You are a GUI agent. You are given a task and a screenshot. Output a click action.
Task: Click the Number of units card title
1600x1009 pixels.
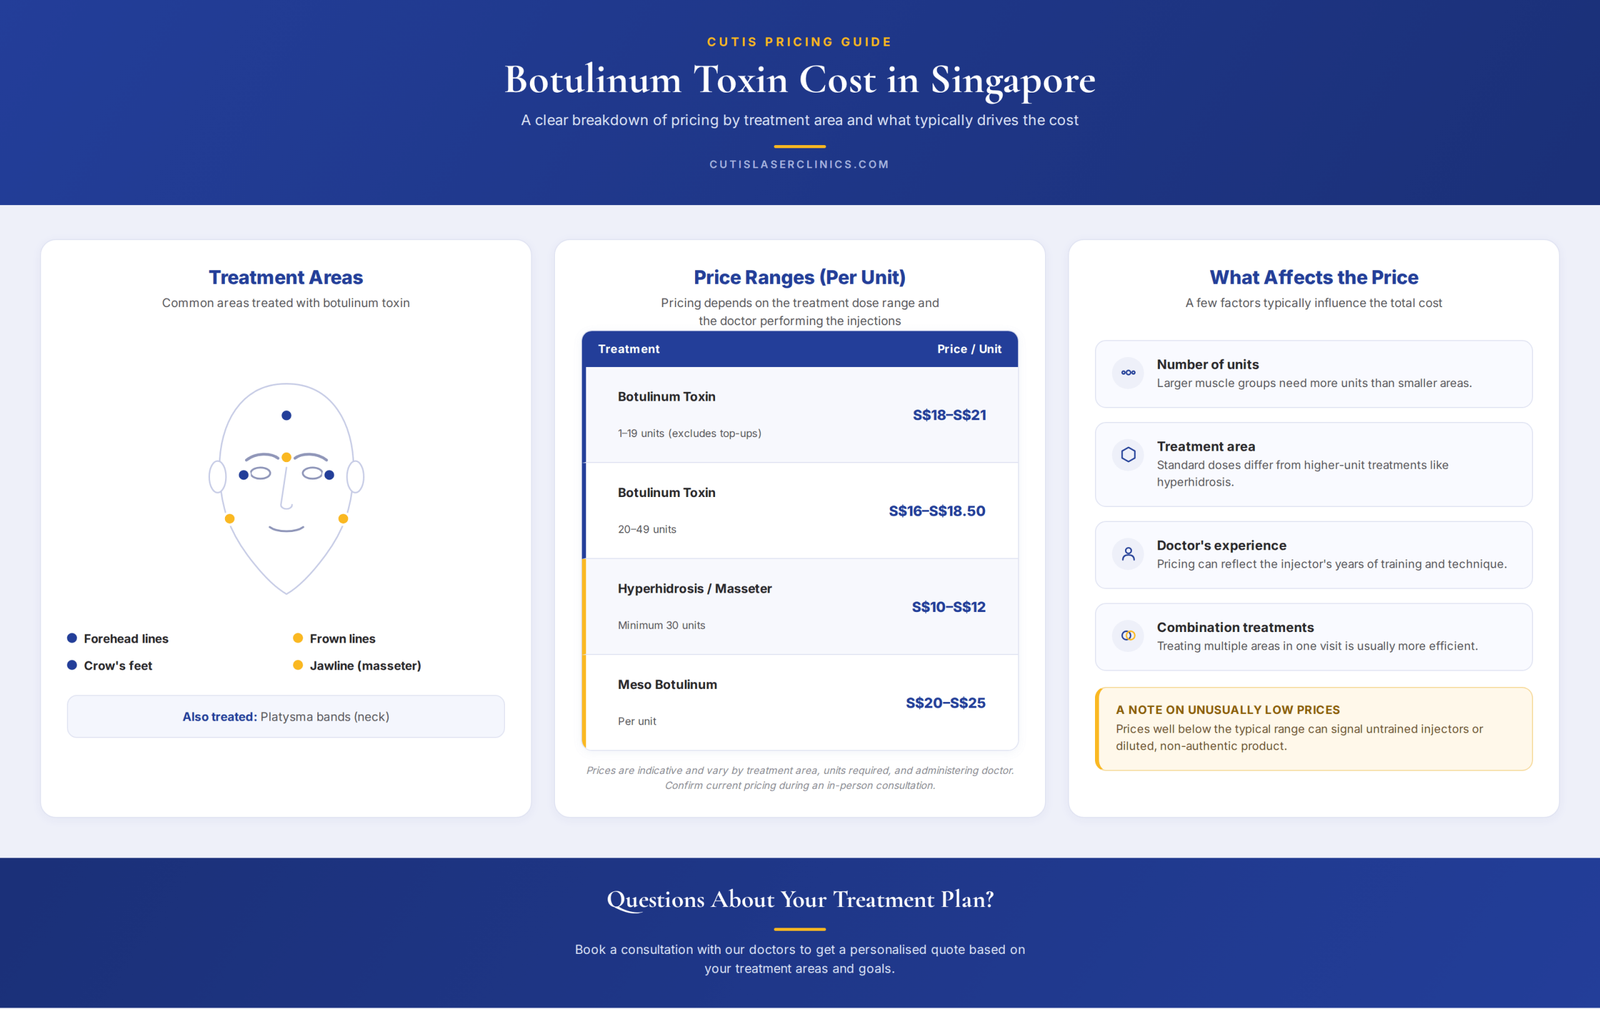tap(1208, 365)
